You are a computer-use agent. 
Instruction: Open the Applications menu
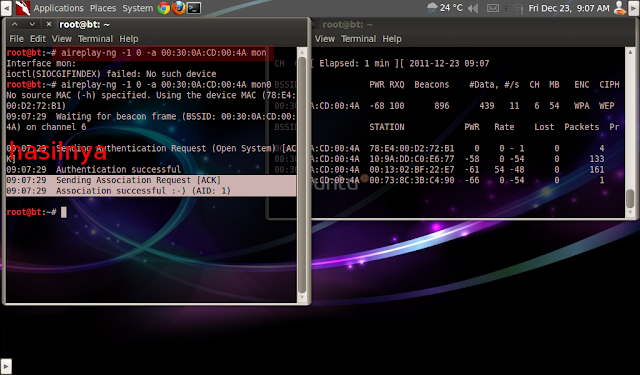[x=58, y=8]
